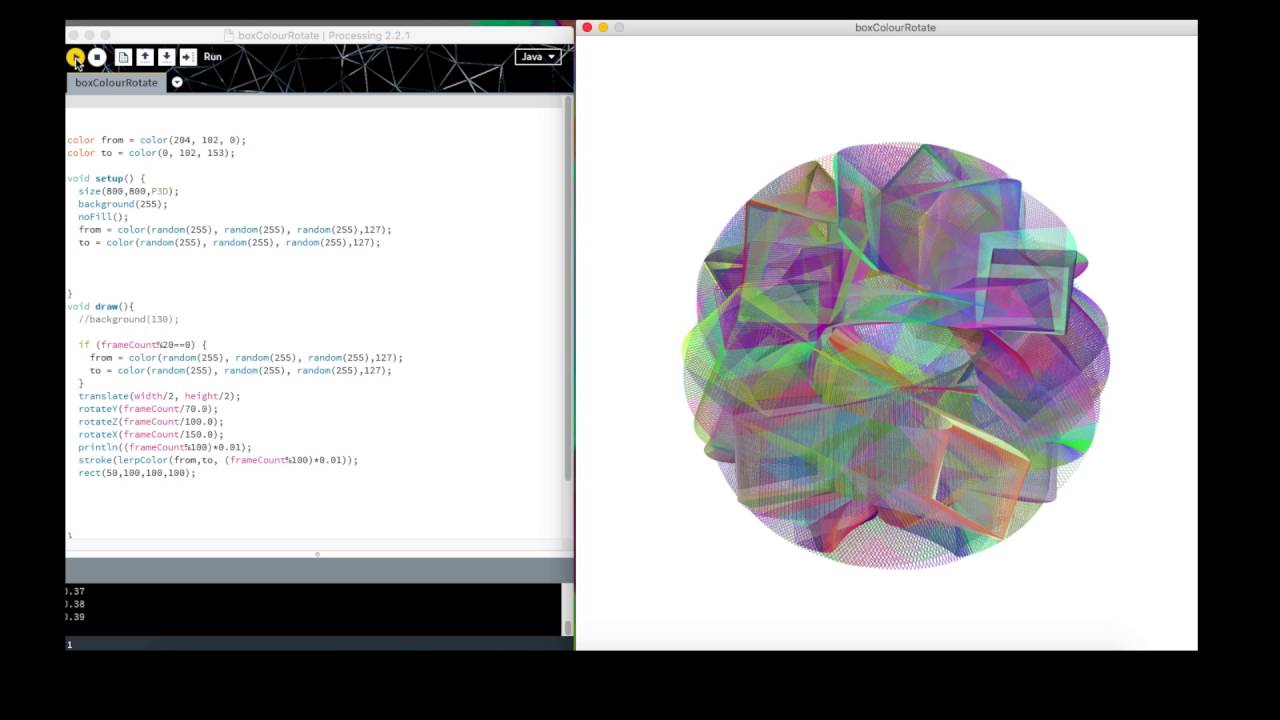
Task: Click the 'void draw(){' line
Action: [x=100, y=306]
